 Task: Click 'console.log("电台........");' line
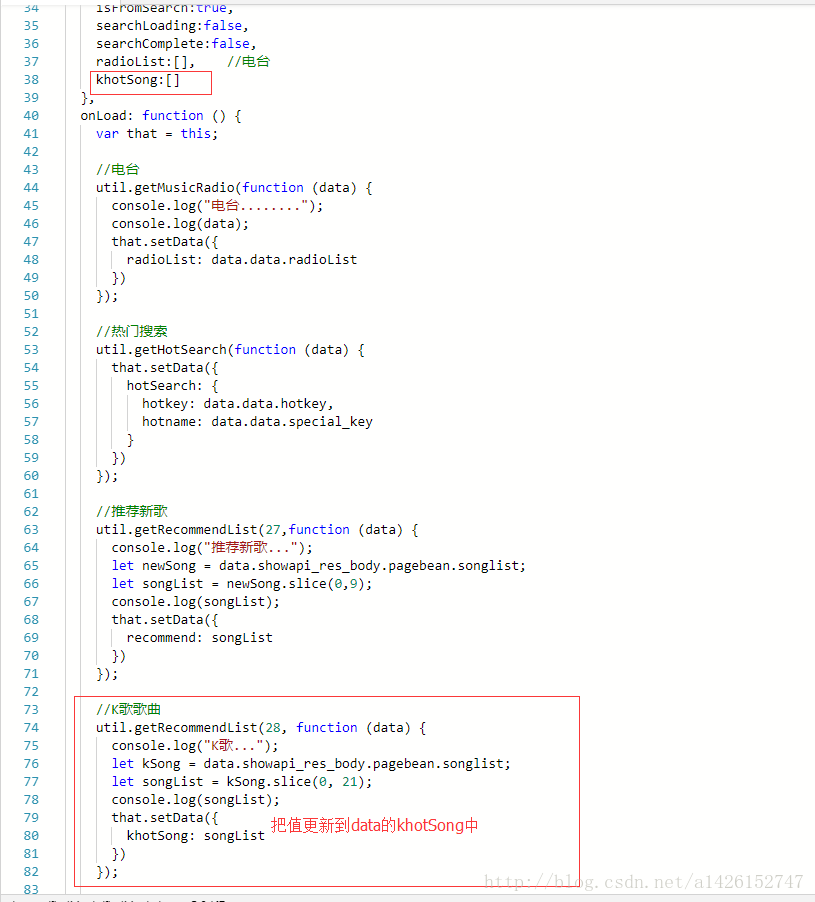(217, 206)
